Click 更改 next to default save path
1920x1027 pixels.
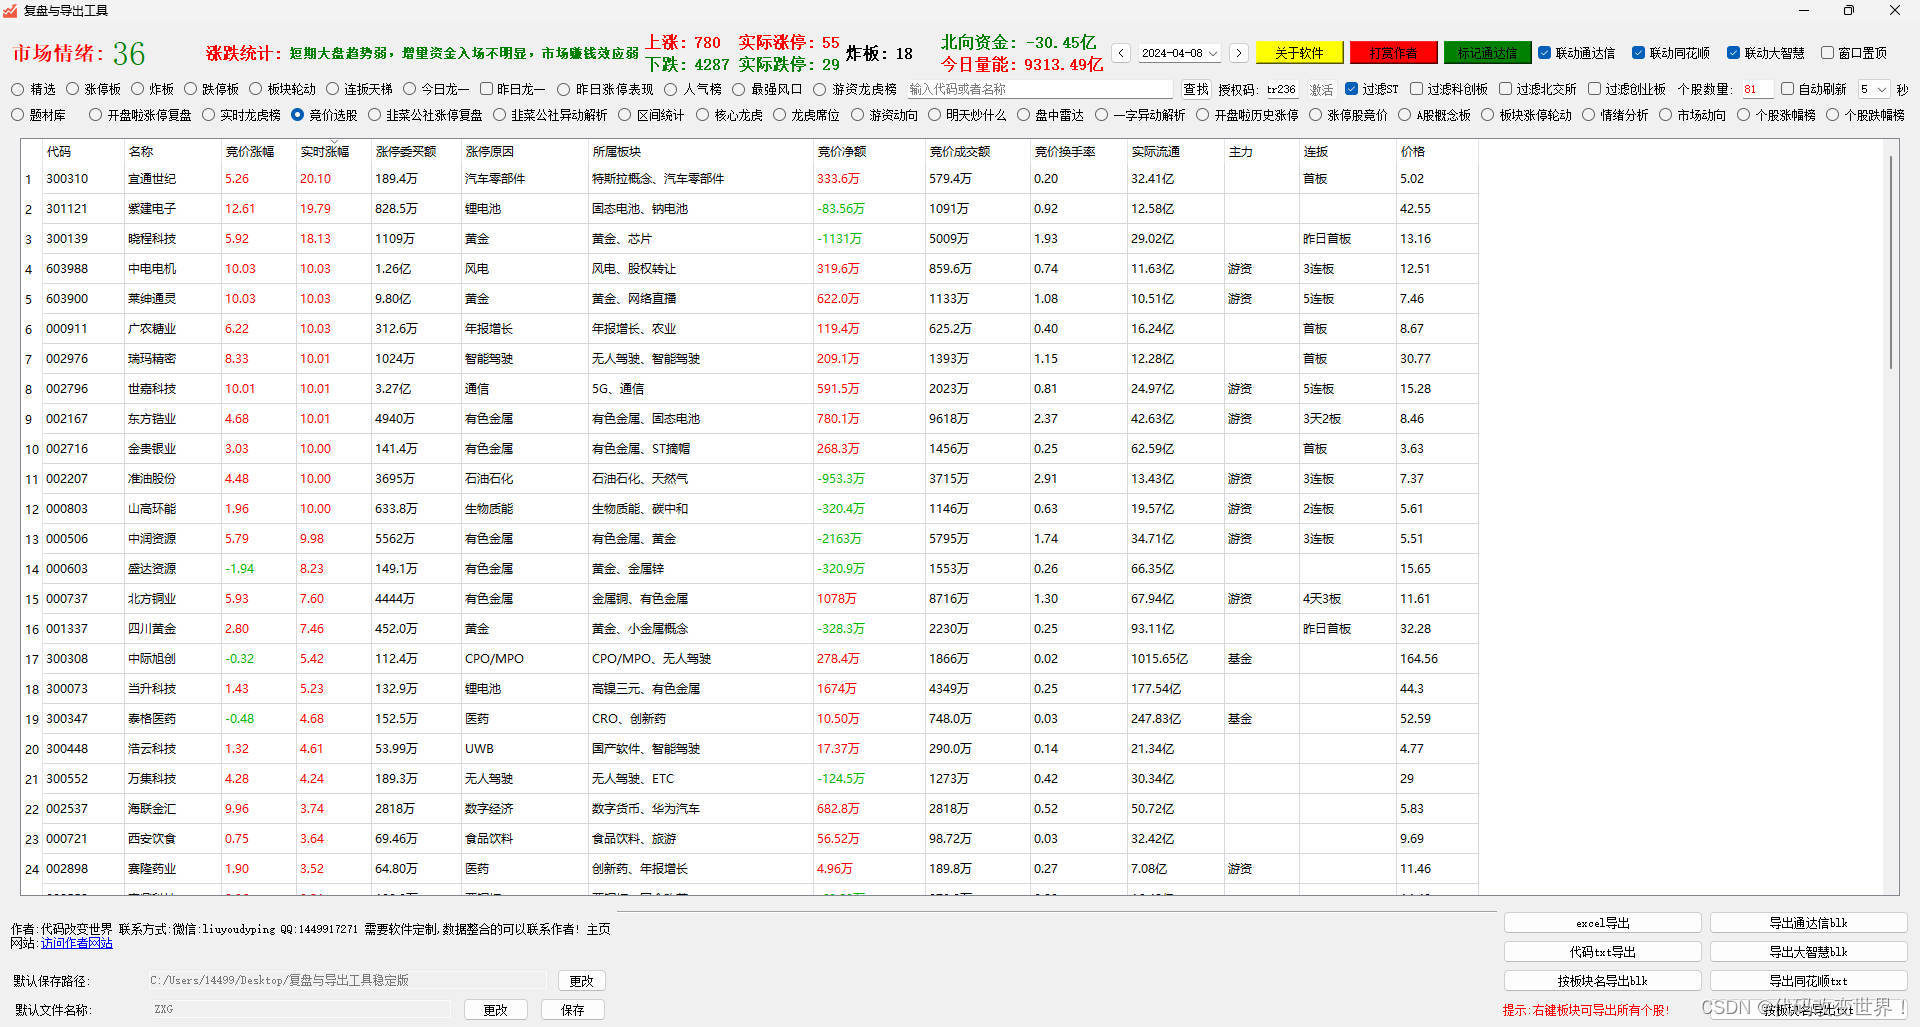click(581, 981)
